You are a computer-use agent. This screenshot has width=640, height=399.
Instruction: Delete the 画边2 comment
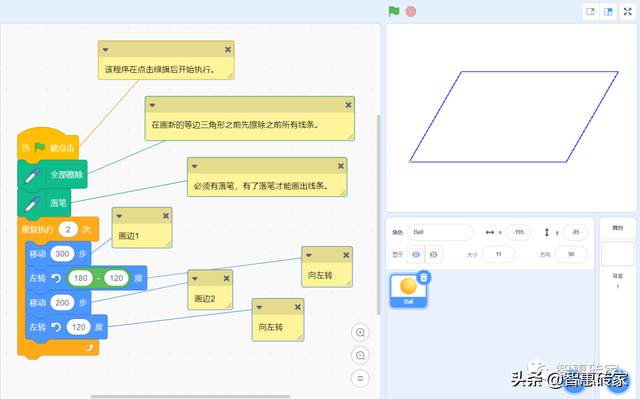227,278
